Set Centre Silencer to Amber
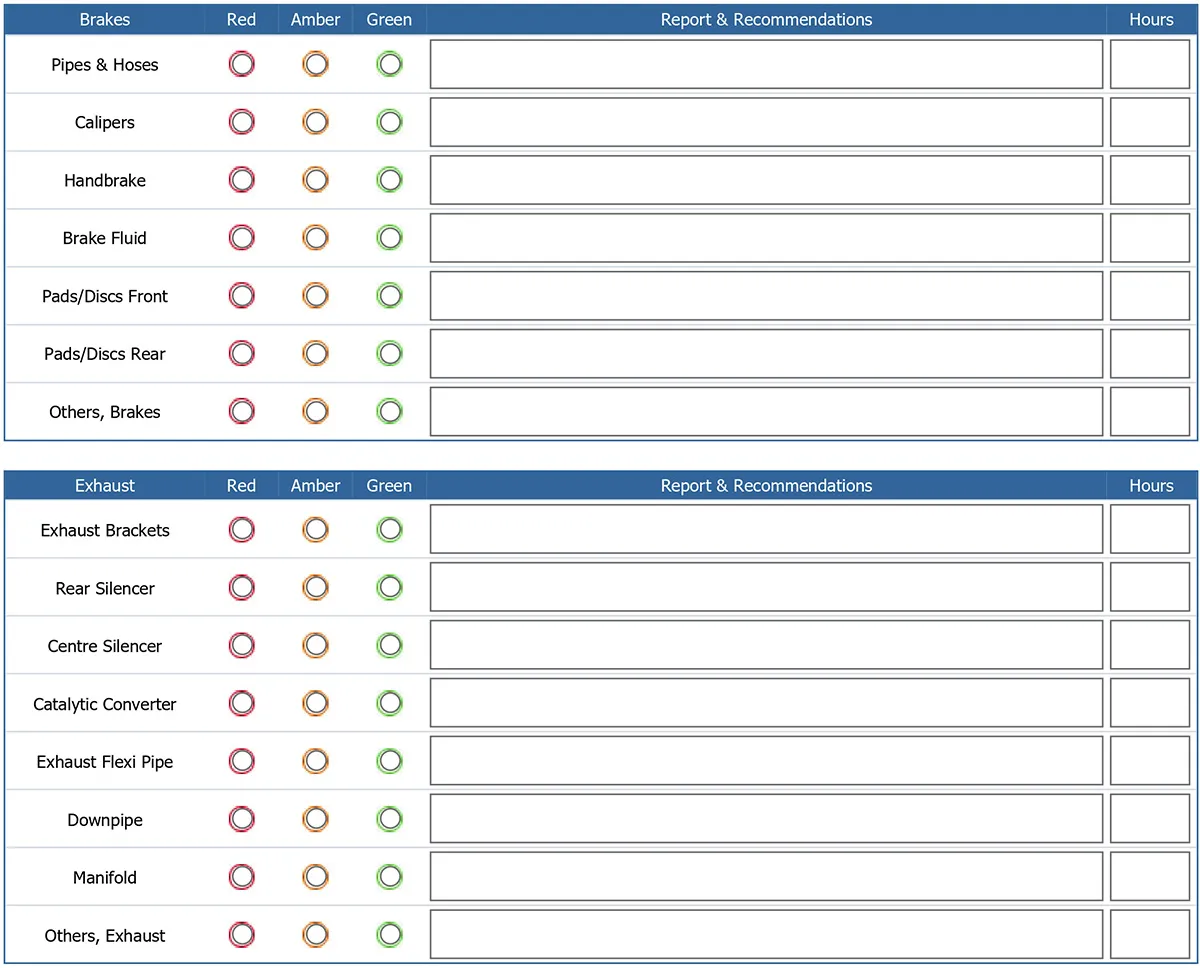 (315, 646)
